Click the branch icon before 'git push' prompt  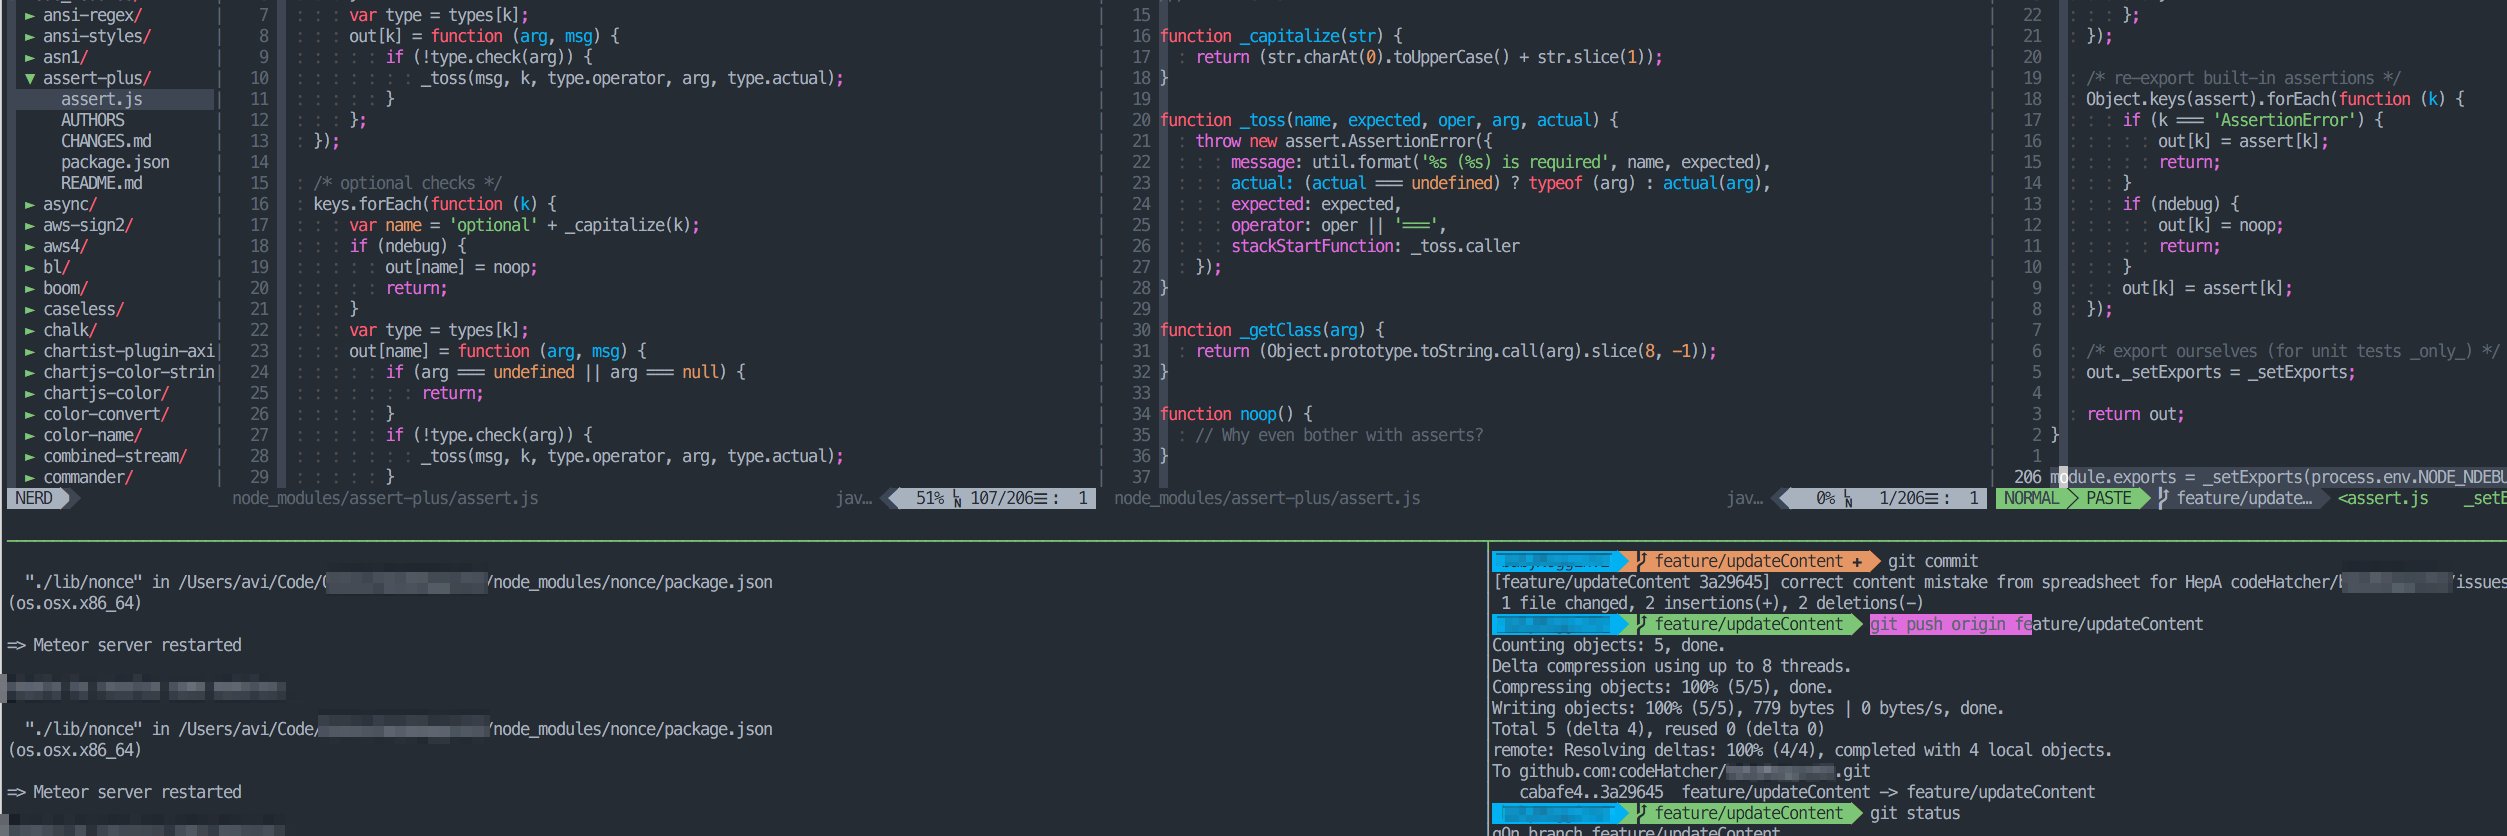(x=1642, y=624)
